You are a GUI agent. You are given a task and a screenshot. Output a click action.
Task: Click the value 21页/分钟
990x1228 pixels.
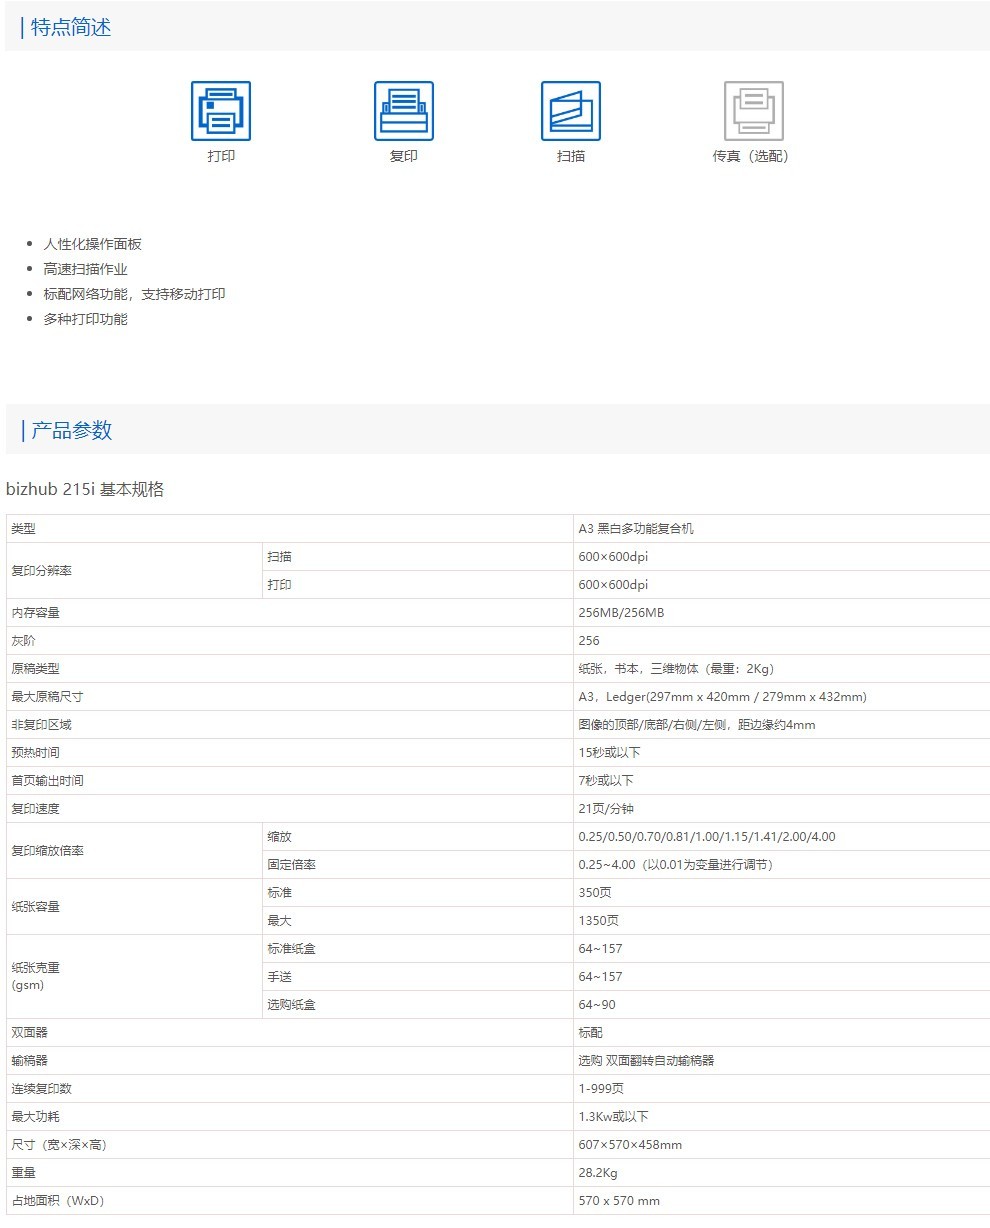point(606,809)
